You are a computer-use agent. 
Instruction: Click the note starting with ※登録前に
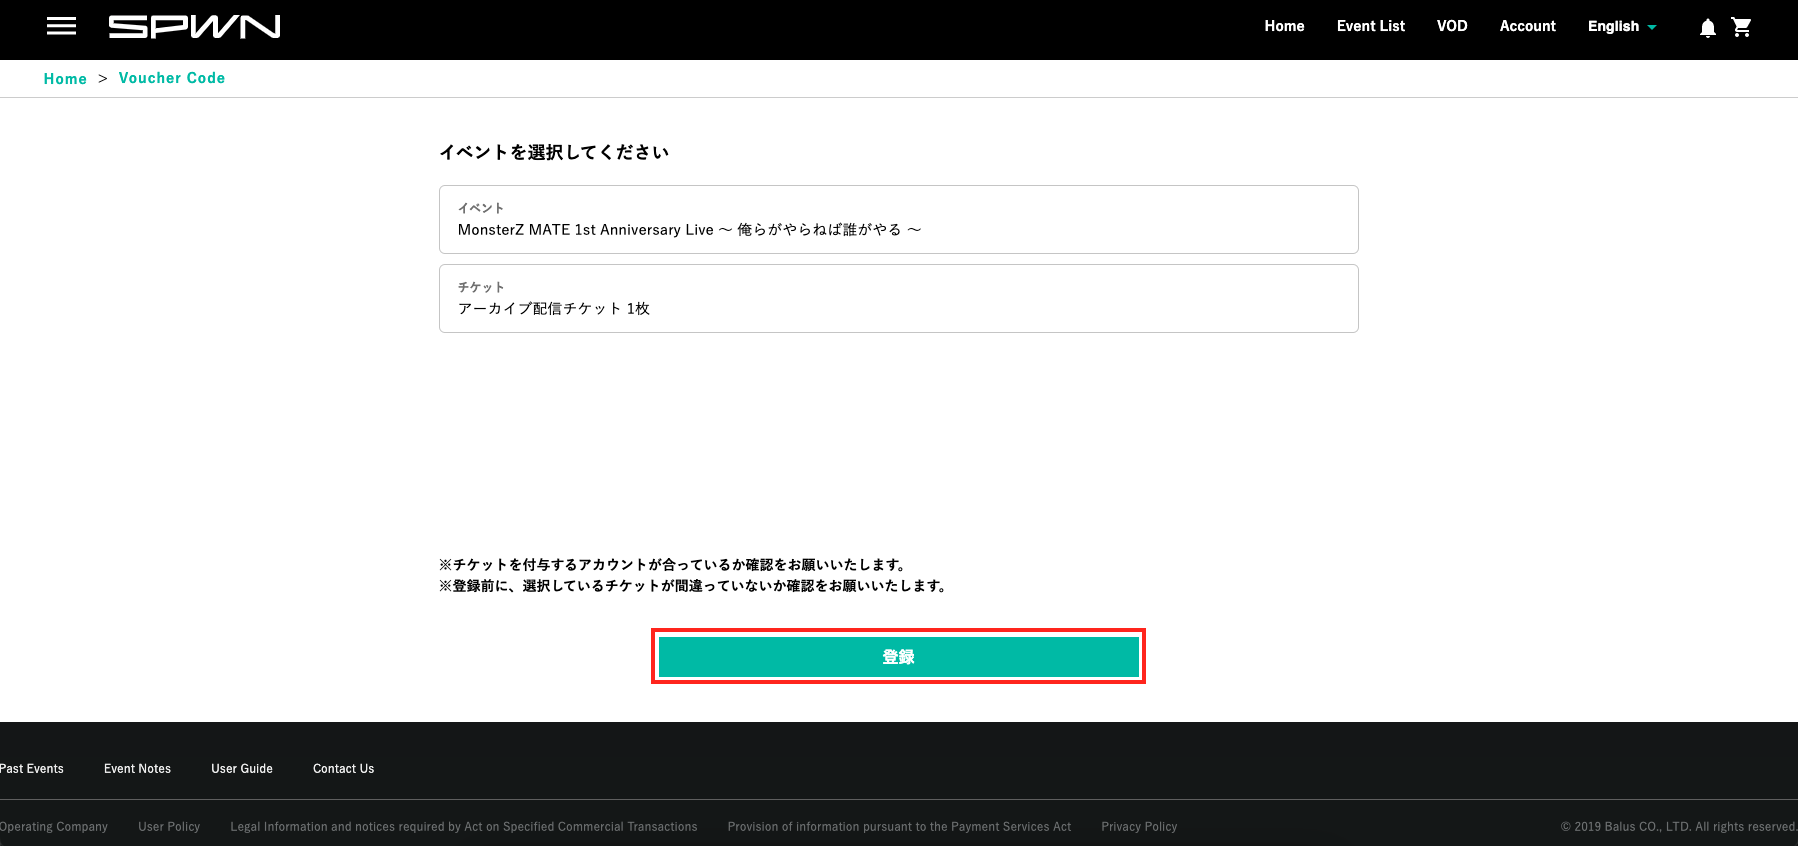[693, 586]
